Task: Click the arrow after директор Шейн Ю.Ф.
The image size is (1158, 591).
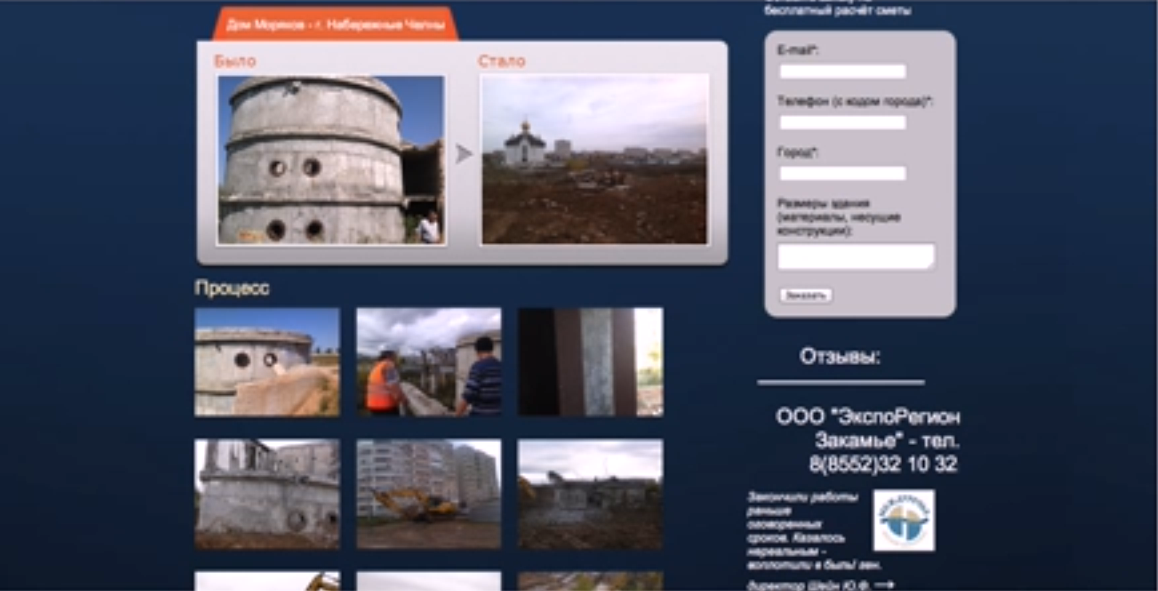Action: [x=885, y=585]
